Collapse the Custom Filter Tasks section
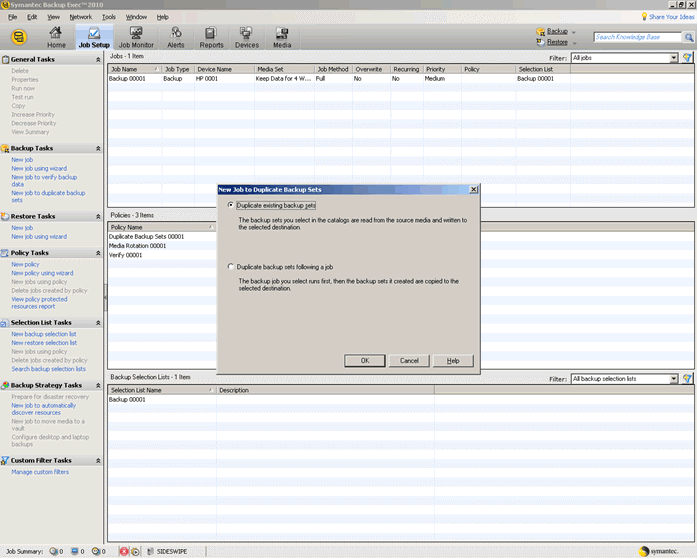This screenshot has width=698, height=559. tap(98, 461)
